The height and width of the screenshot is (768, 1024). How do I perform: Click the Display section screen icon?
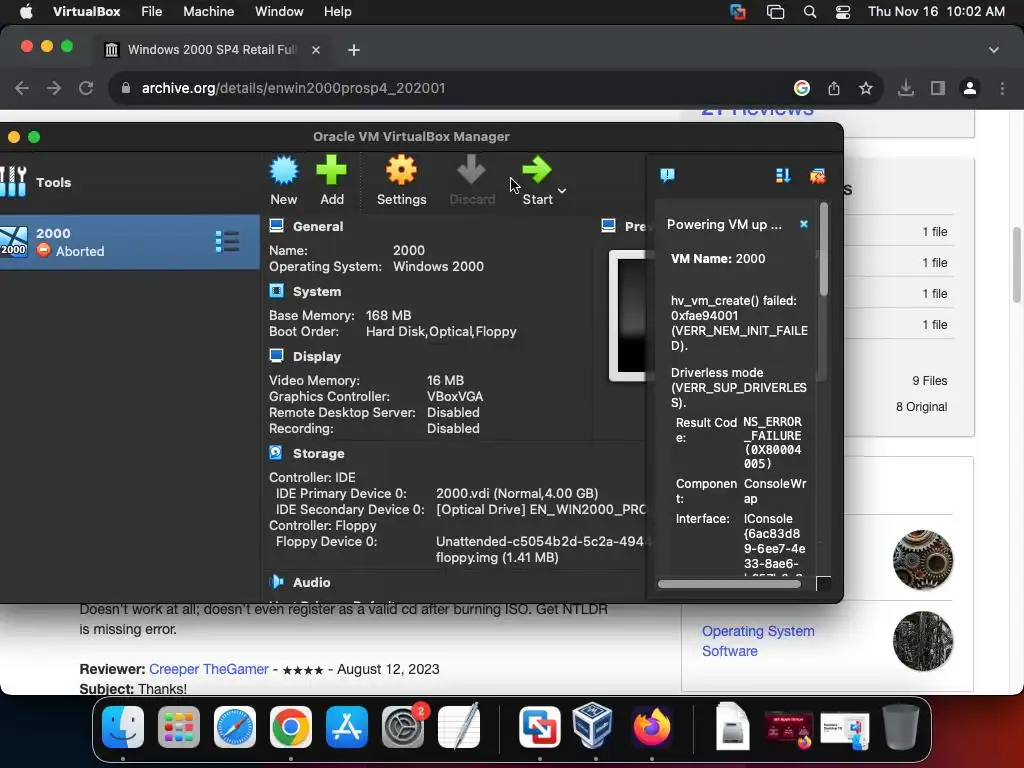coord(276,356)
